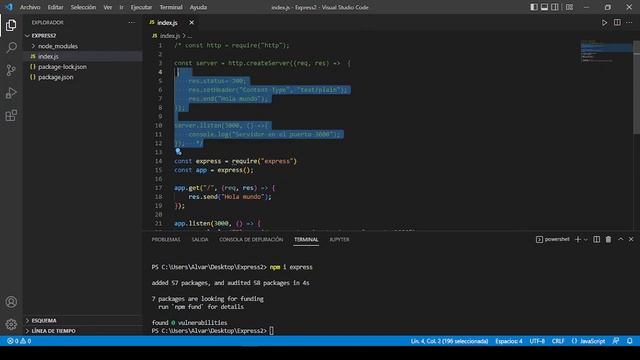Open the Archivo menu
Viewport: 640px width, 360px height.
30,7
